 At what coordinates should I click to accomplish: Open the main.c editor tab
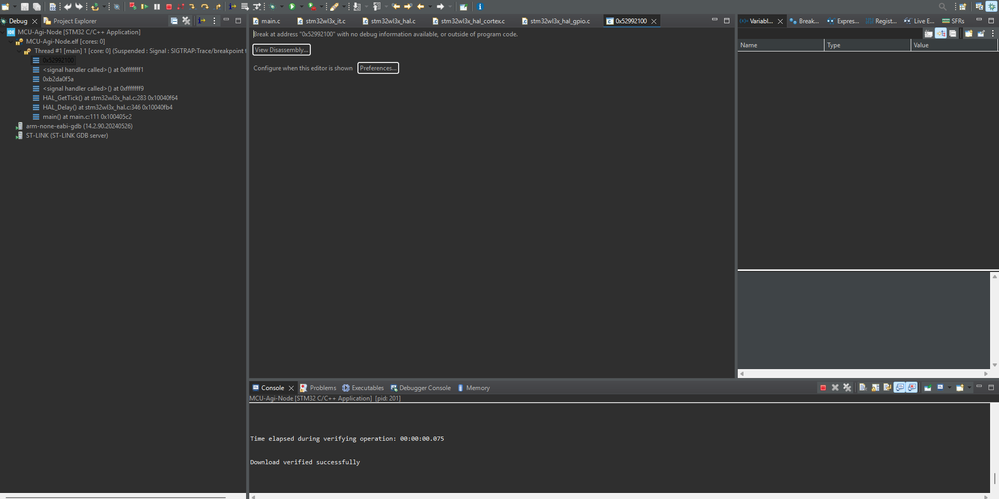[266, 21]
